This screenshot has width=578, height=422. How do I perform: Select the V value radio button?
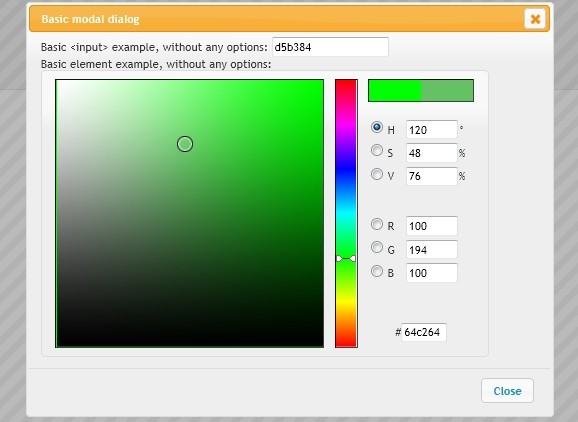(x=377, y=174)
